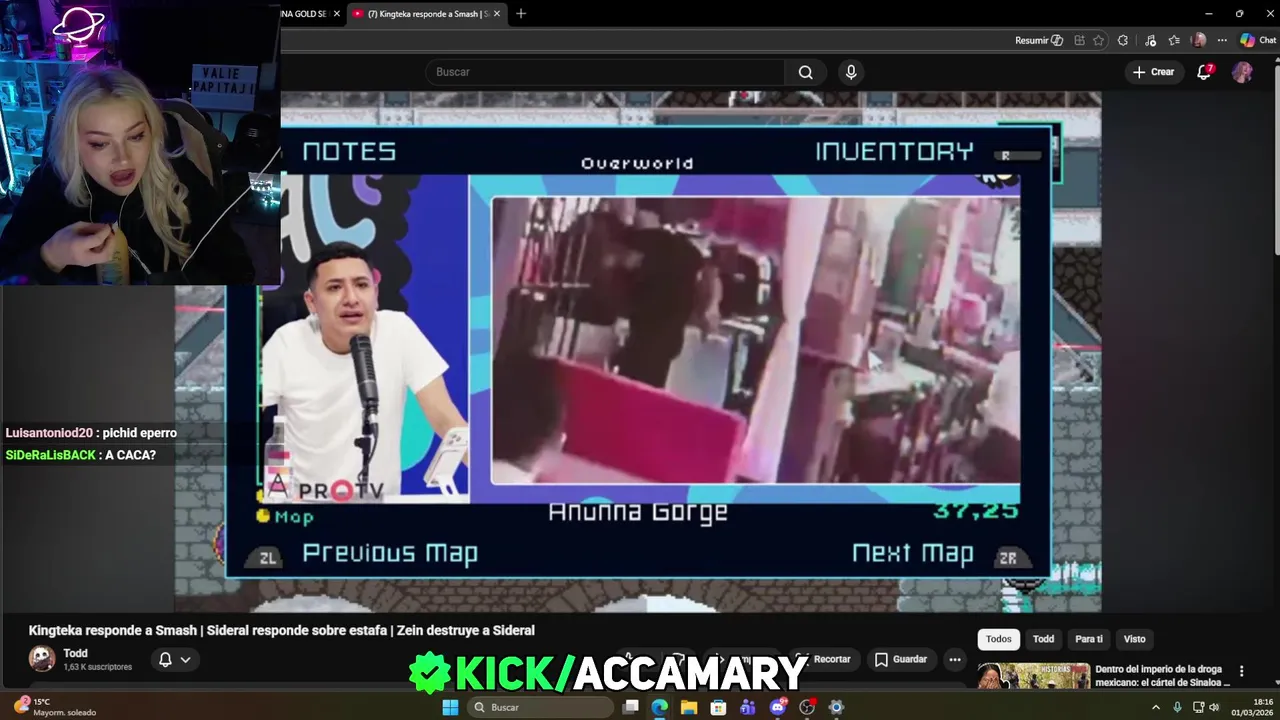Open Task View in taskbar
1280x720 pixels.
click(x=631, y=707)
